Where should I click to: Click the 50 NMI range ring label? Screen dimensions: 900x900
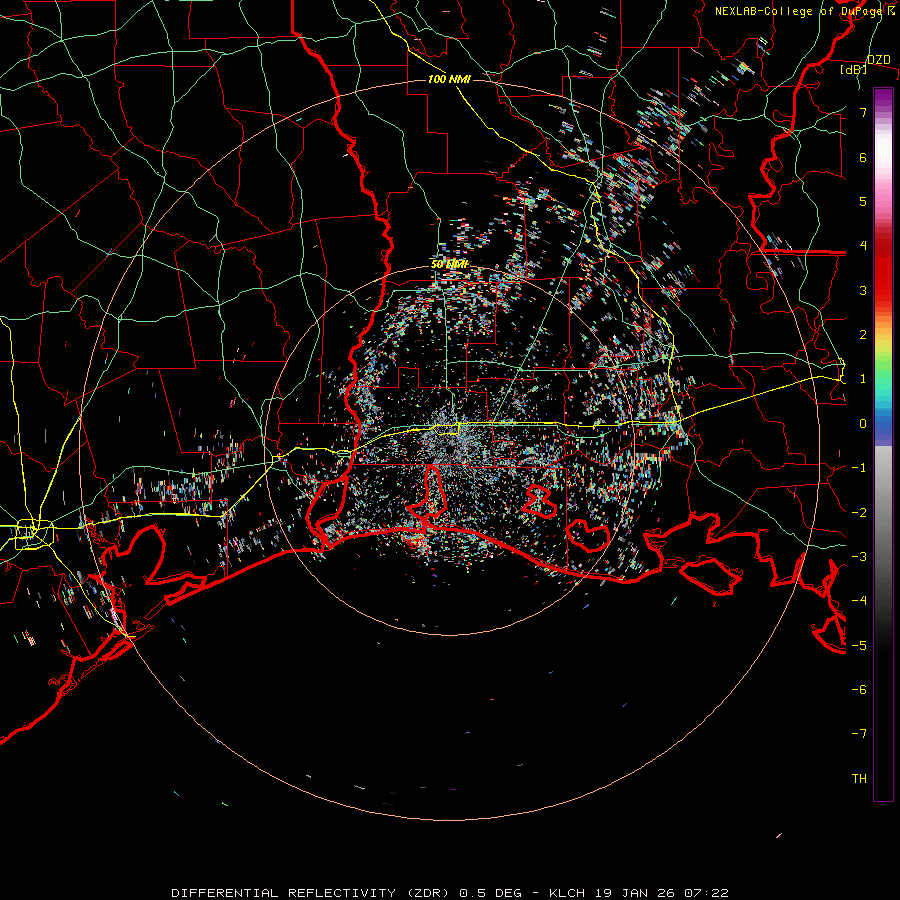pos(449,264)
